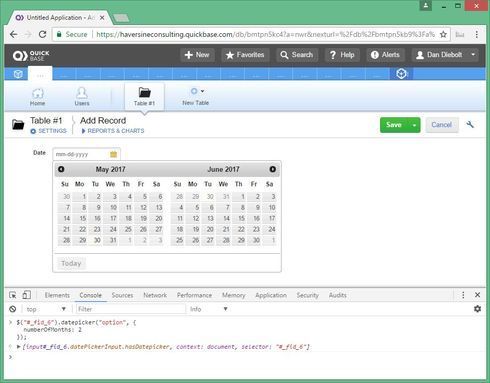The width and height of the screenshot is (490, 383).
Task: Clear console with the circle-slash icon
Action: pyautogui.click(x=13, y=309)
